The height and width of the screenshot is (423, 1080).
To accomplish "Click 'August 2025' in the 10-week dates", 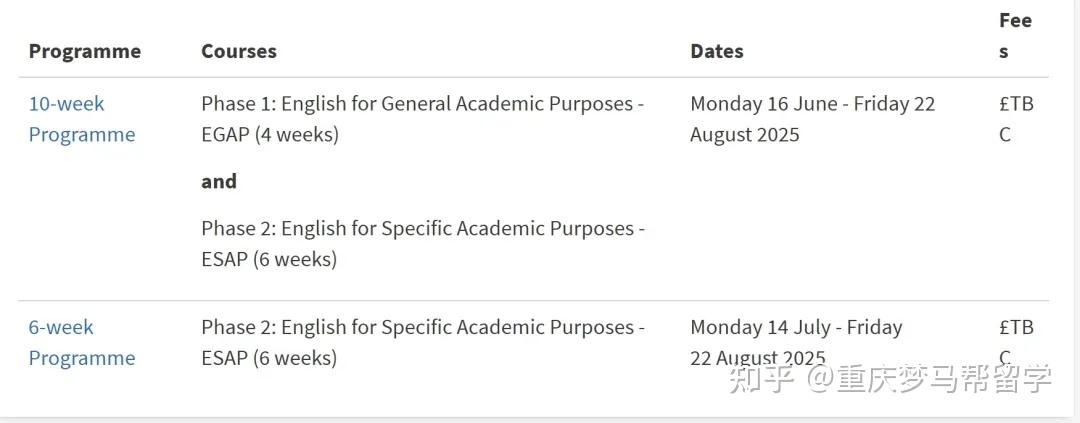I will [x=744, y=135].
